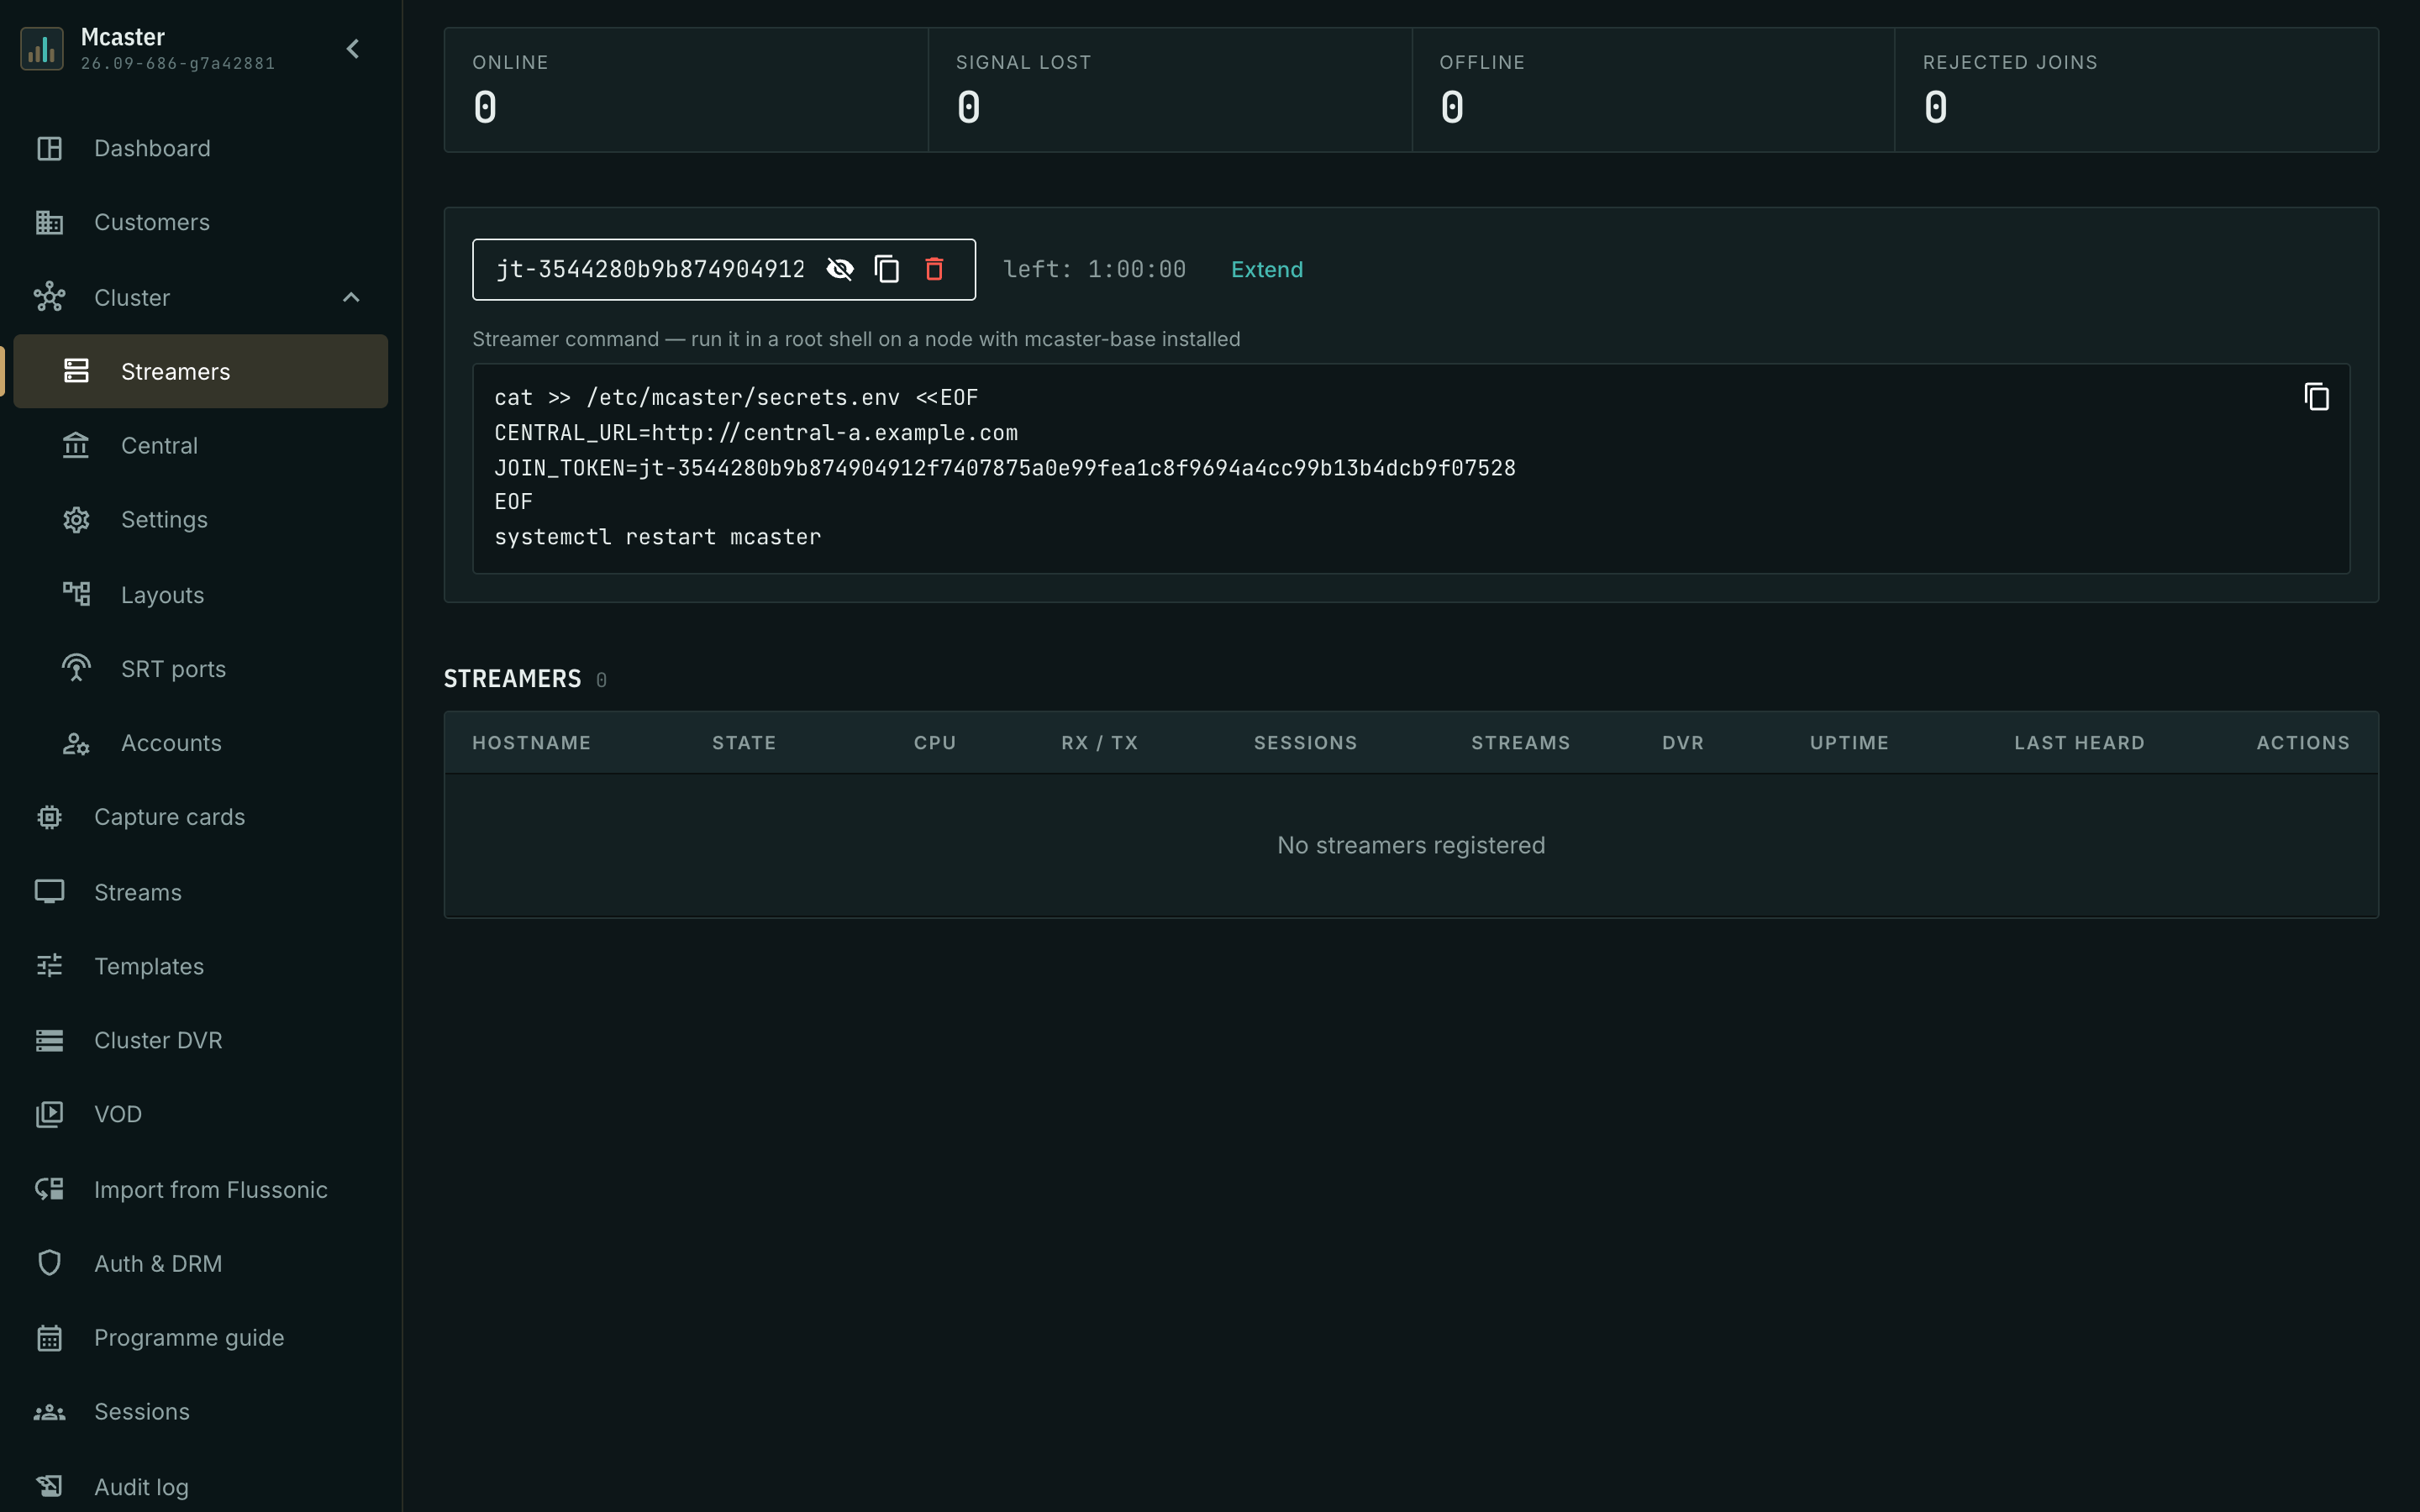The height and width of the screenshot is (1512, 2420).
Task: Click the join token field text
Action: tap(651, 269)
